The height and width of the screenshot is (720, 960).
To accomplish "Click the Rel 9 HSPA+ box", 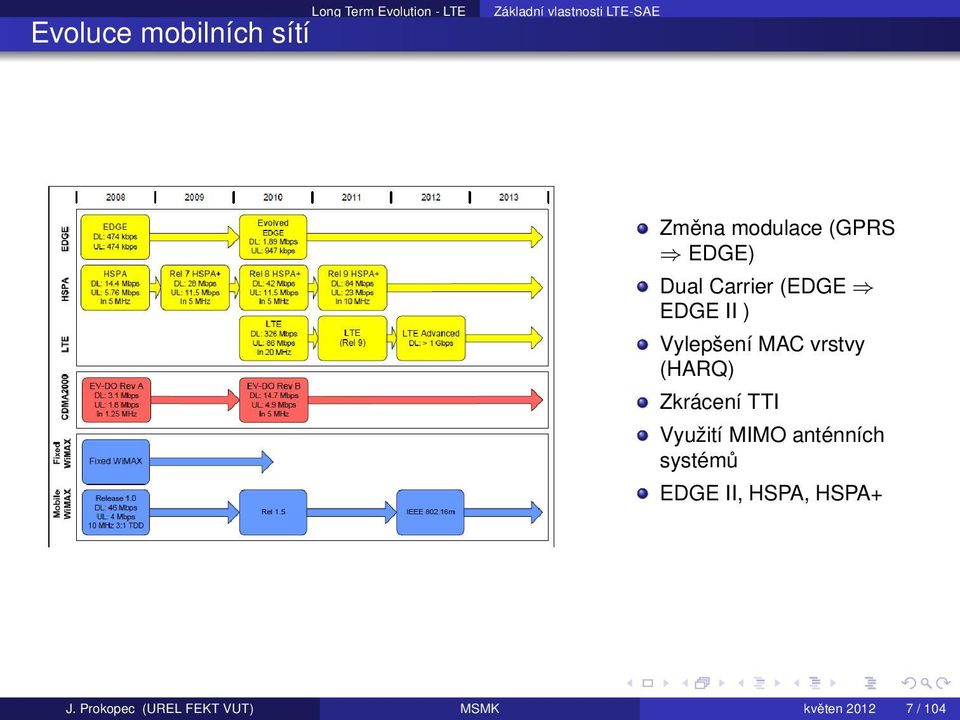I will pos(353,288).
